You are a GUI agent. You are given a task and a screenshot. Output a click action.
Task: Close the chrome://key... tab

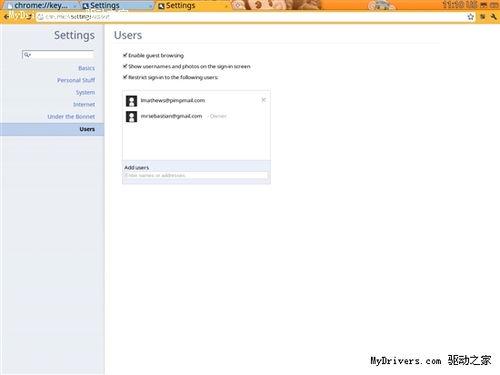[74, 6]
